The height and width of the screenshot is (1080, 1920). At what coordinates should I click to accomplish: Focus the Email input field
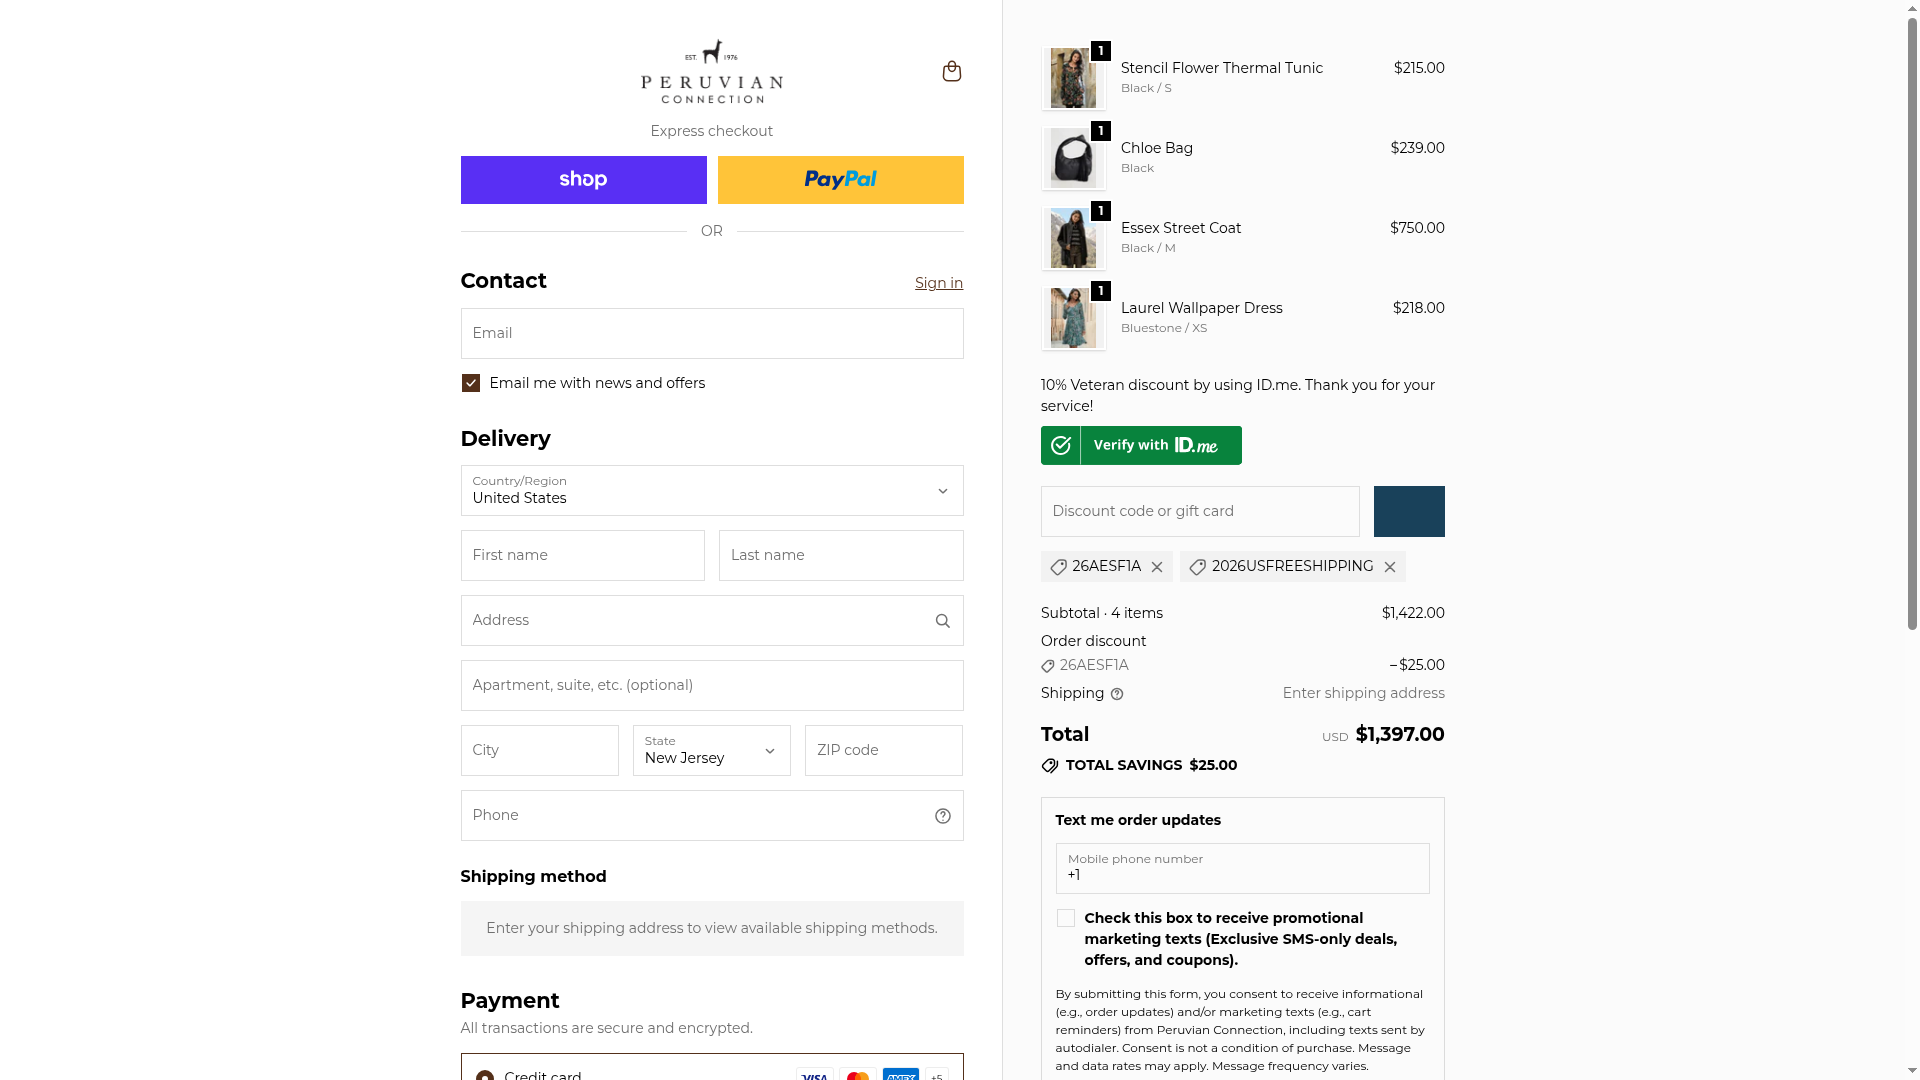711,333
